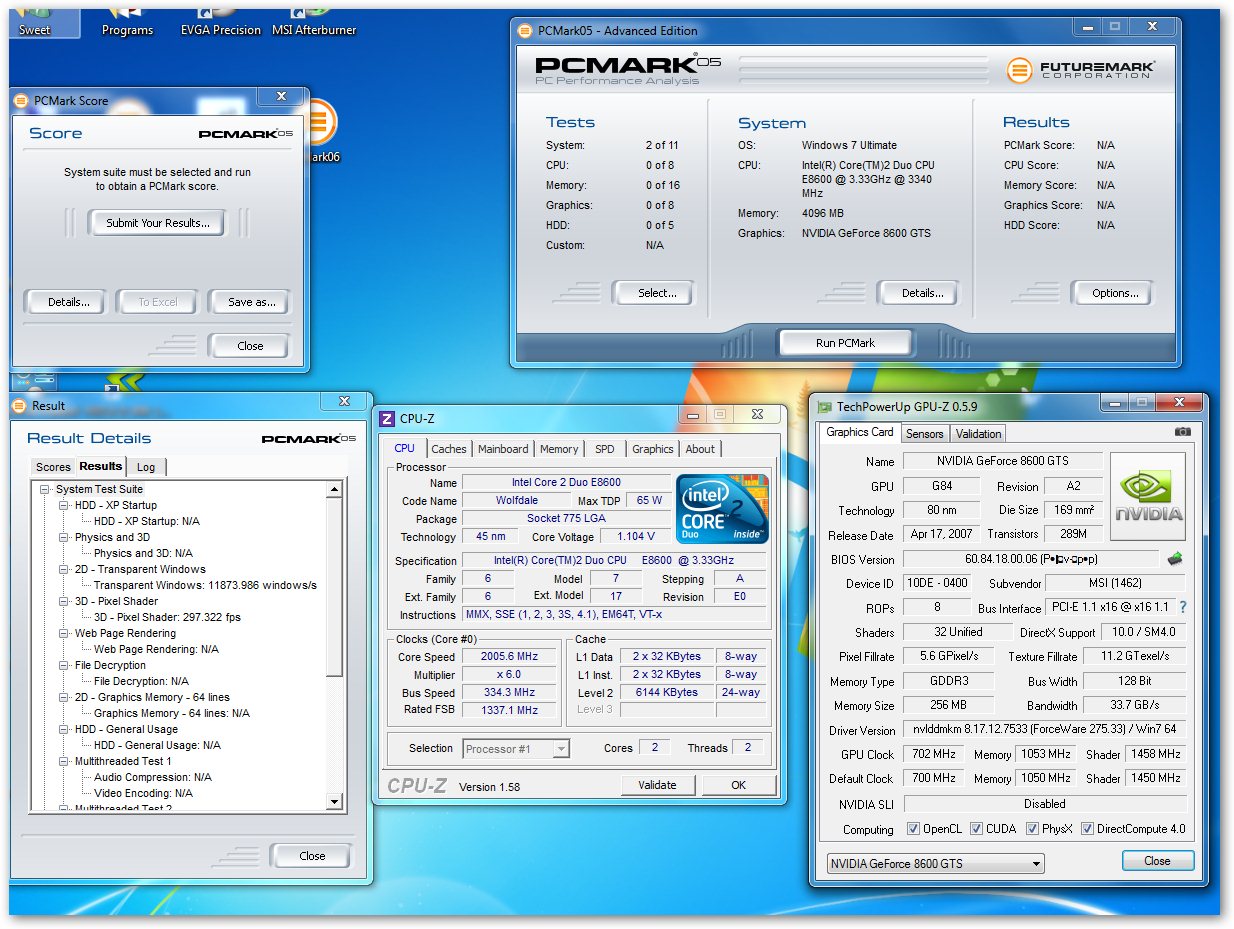The width and height of the screenshot is (1234, 929).
Task: Click Validate in CPU-Z
Action: [657, 785]
